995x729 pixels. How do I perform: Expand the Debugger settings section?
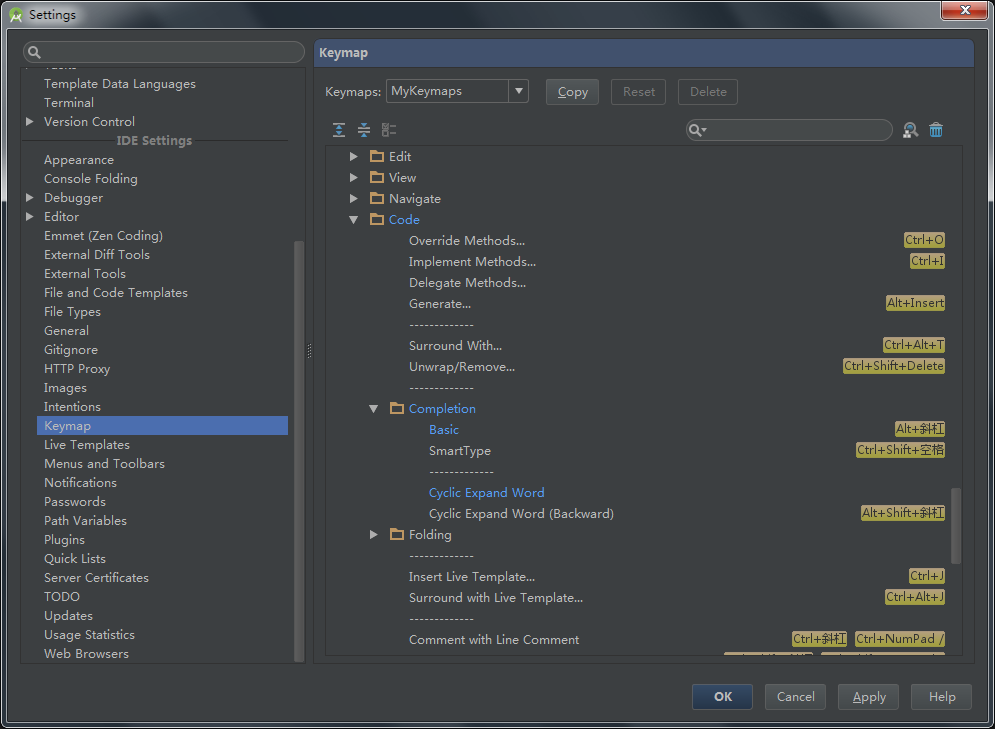point(30,198)
